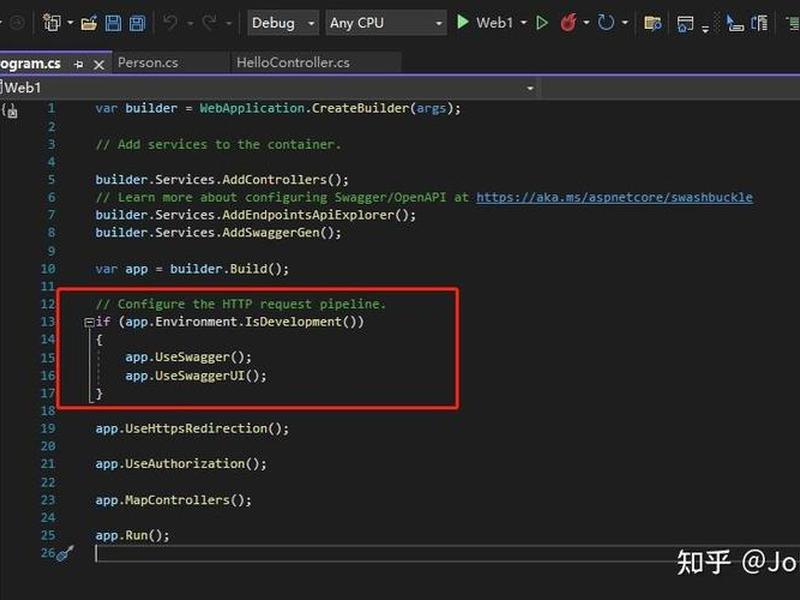Click the app.UseHttpsRedirection() line
Viewport: 800px width, 600px height.
coord(192,429)
